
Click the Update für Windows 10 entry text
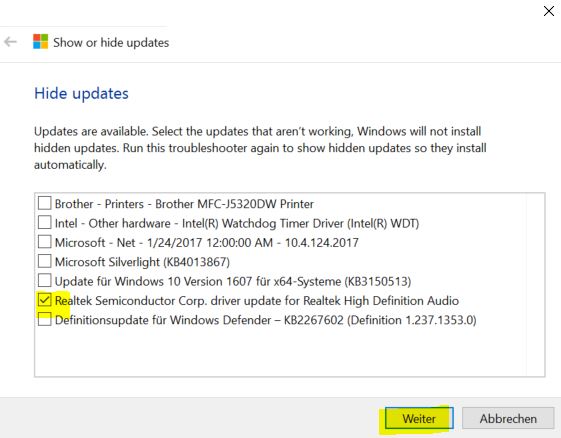[x=233, y=281]
